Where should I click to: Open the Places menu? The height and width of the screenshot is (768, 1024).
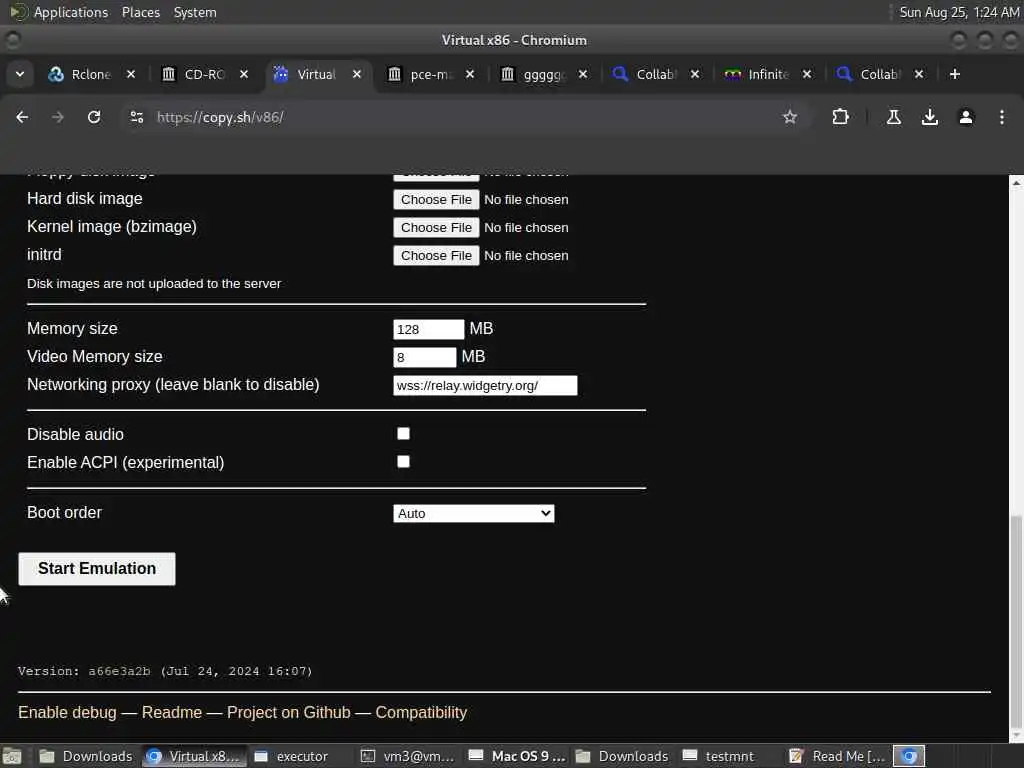click(141, 12)
